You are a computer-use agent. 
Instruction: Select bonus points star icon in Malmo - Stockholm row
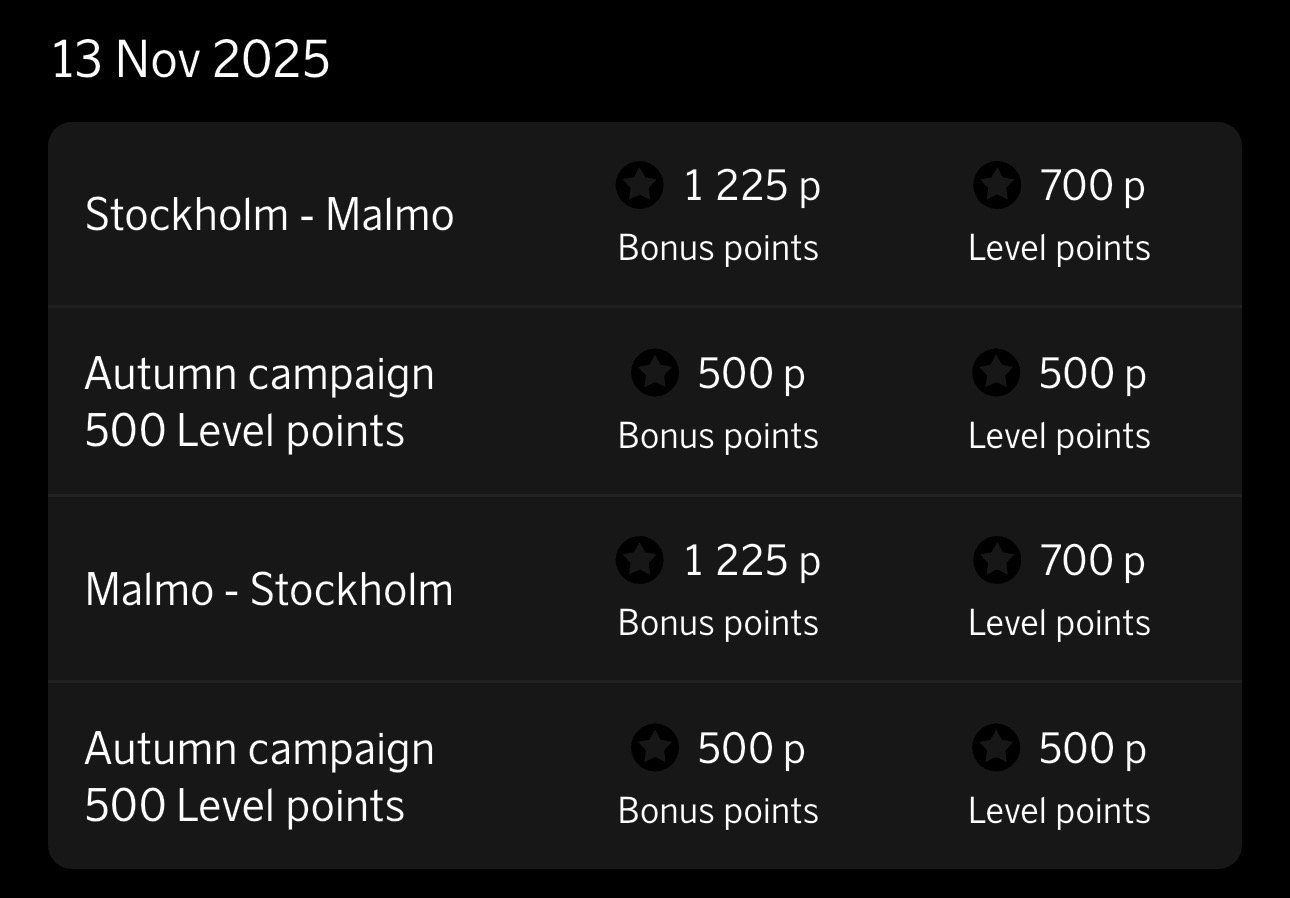(640, 561)
